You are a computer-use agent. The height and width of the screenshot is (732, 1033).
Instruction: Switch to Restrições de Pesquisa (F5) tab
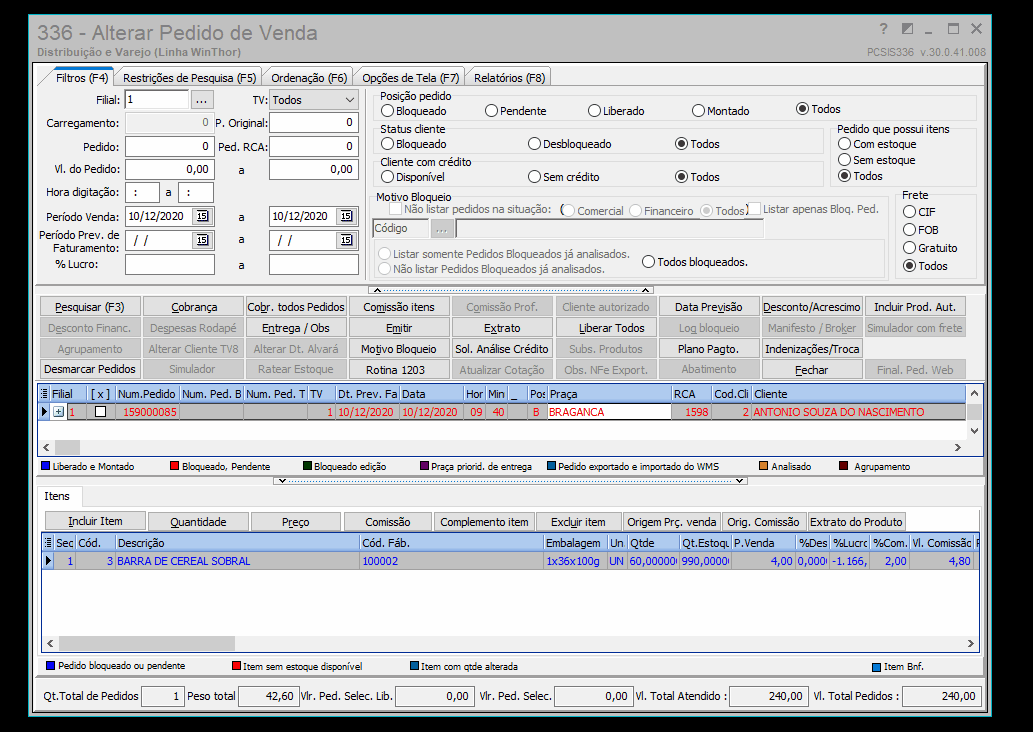click(x=189, y=78)
